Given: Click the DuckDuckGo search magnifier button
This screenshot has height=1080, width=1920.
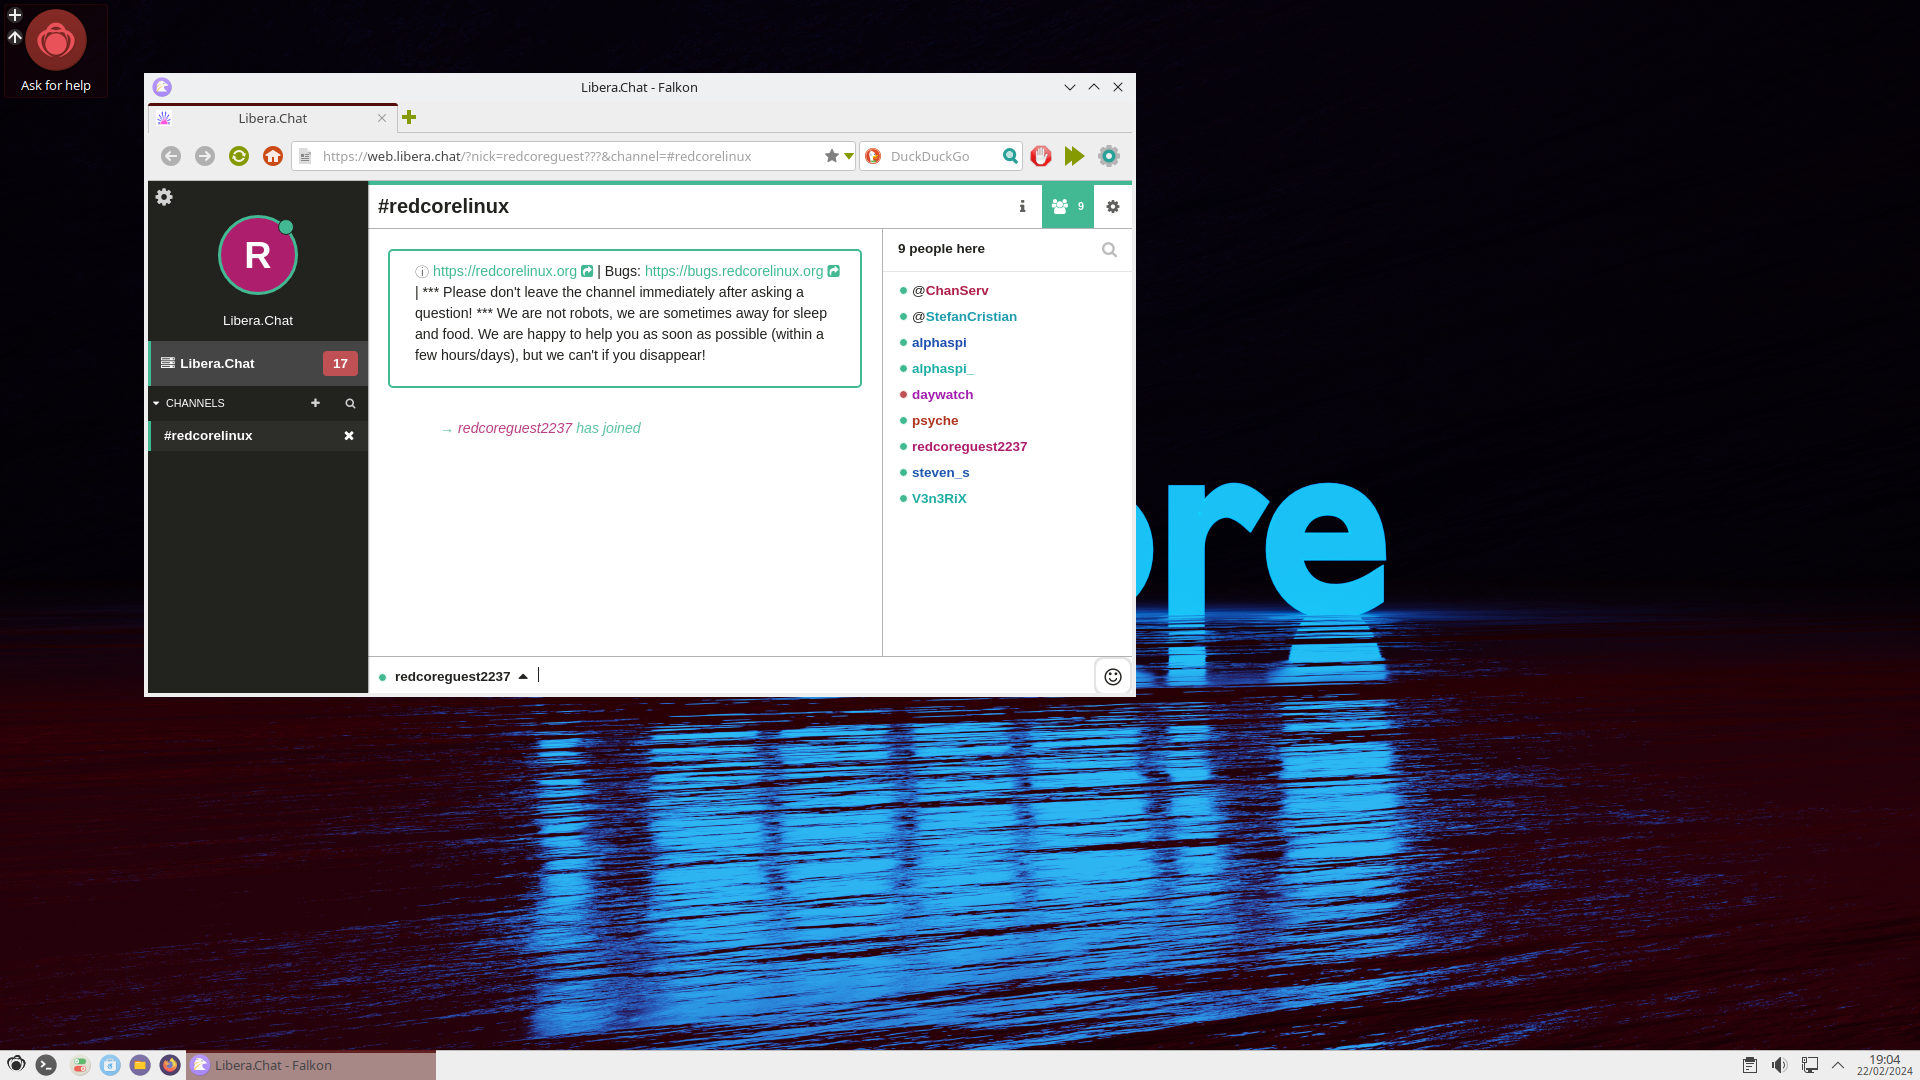Looking at the screenshot, I should coord(1010,156).
